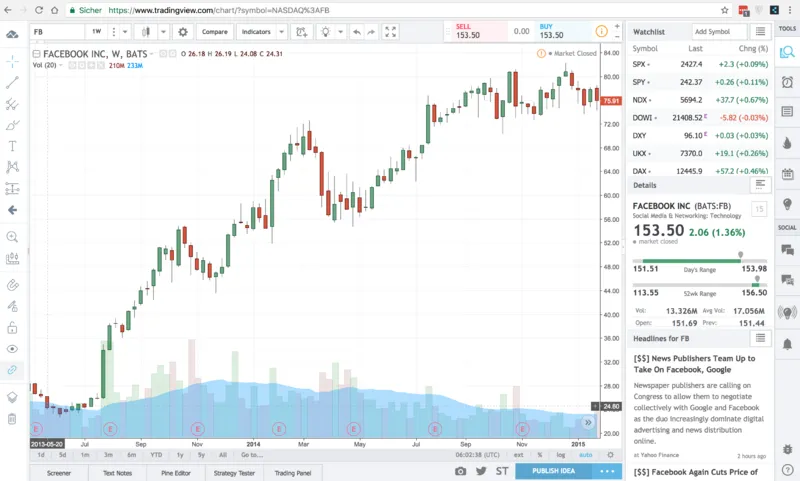Click the Add Symbol watchlist field
The image size is (800, 481).
point(719,32)
